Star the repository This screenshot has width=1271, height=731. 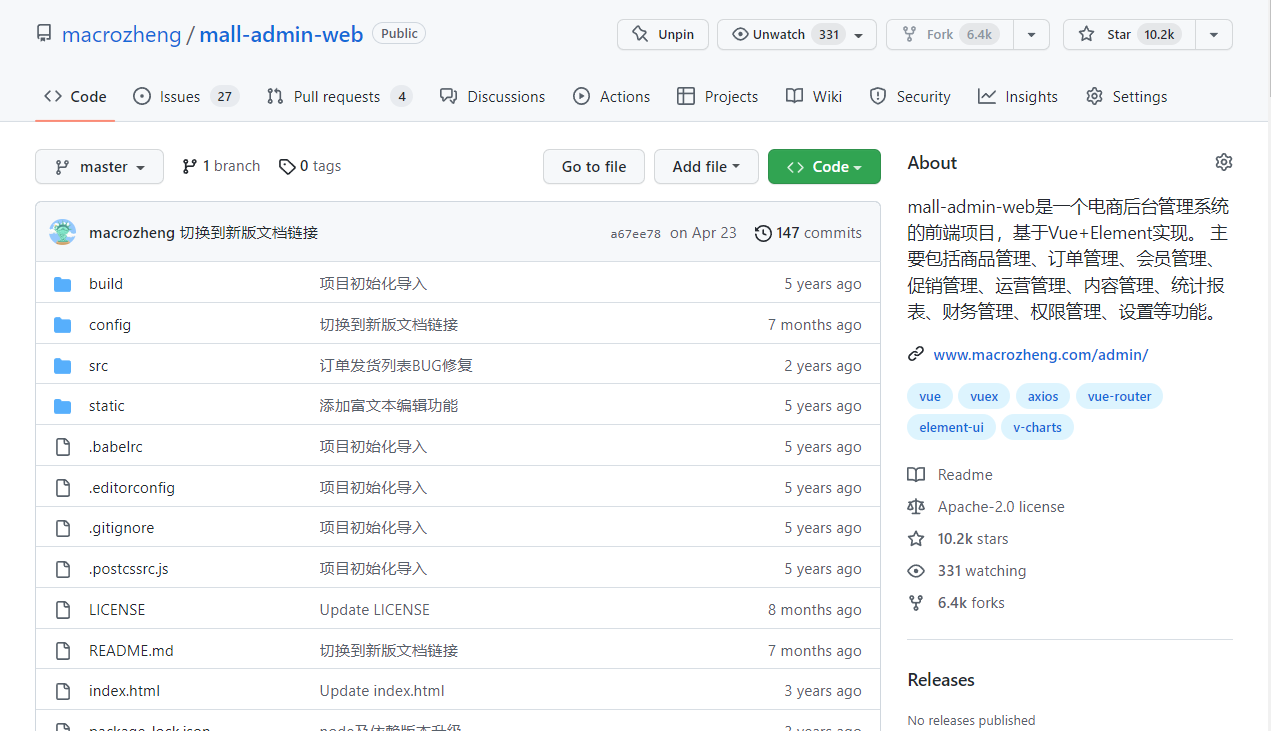pyautogui.click(x=1129, y=34)
